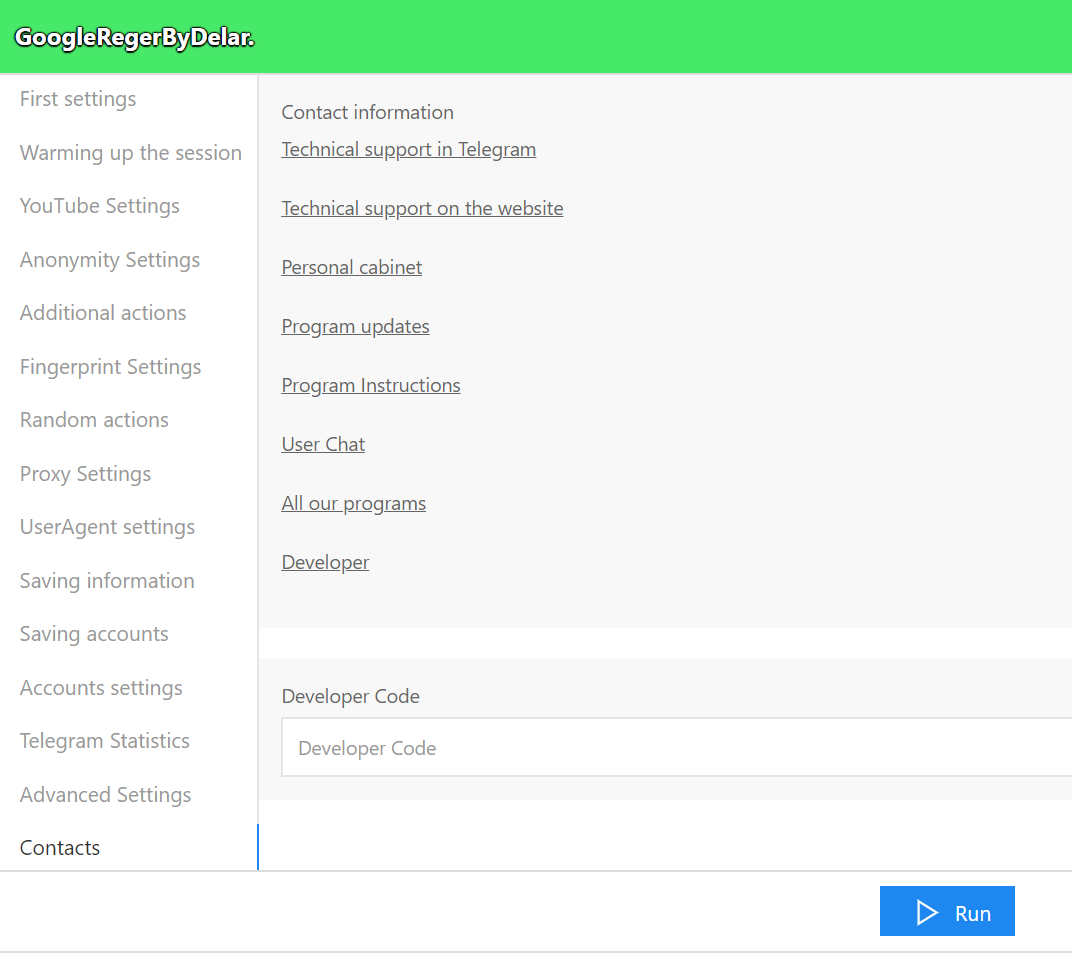Open Technical support in Telegram link
Screen dimensions: 1072x977
(x=409, y=150)
